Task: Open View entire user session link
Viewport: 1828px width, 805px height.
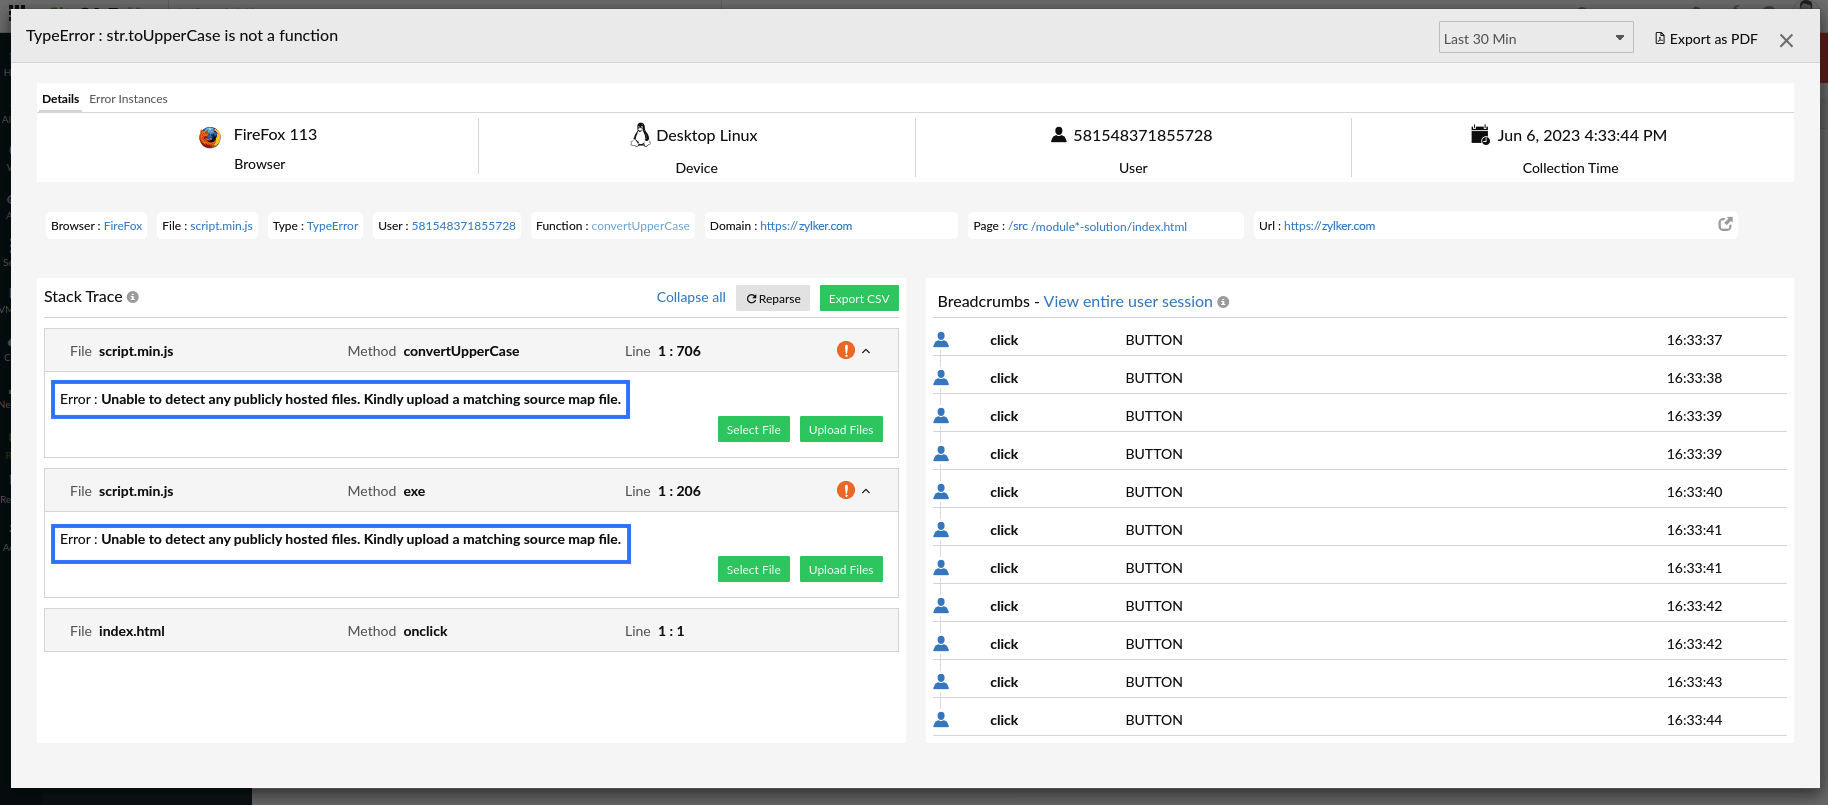Action: coord(1127,302)
